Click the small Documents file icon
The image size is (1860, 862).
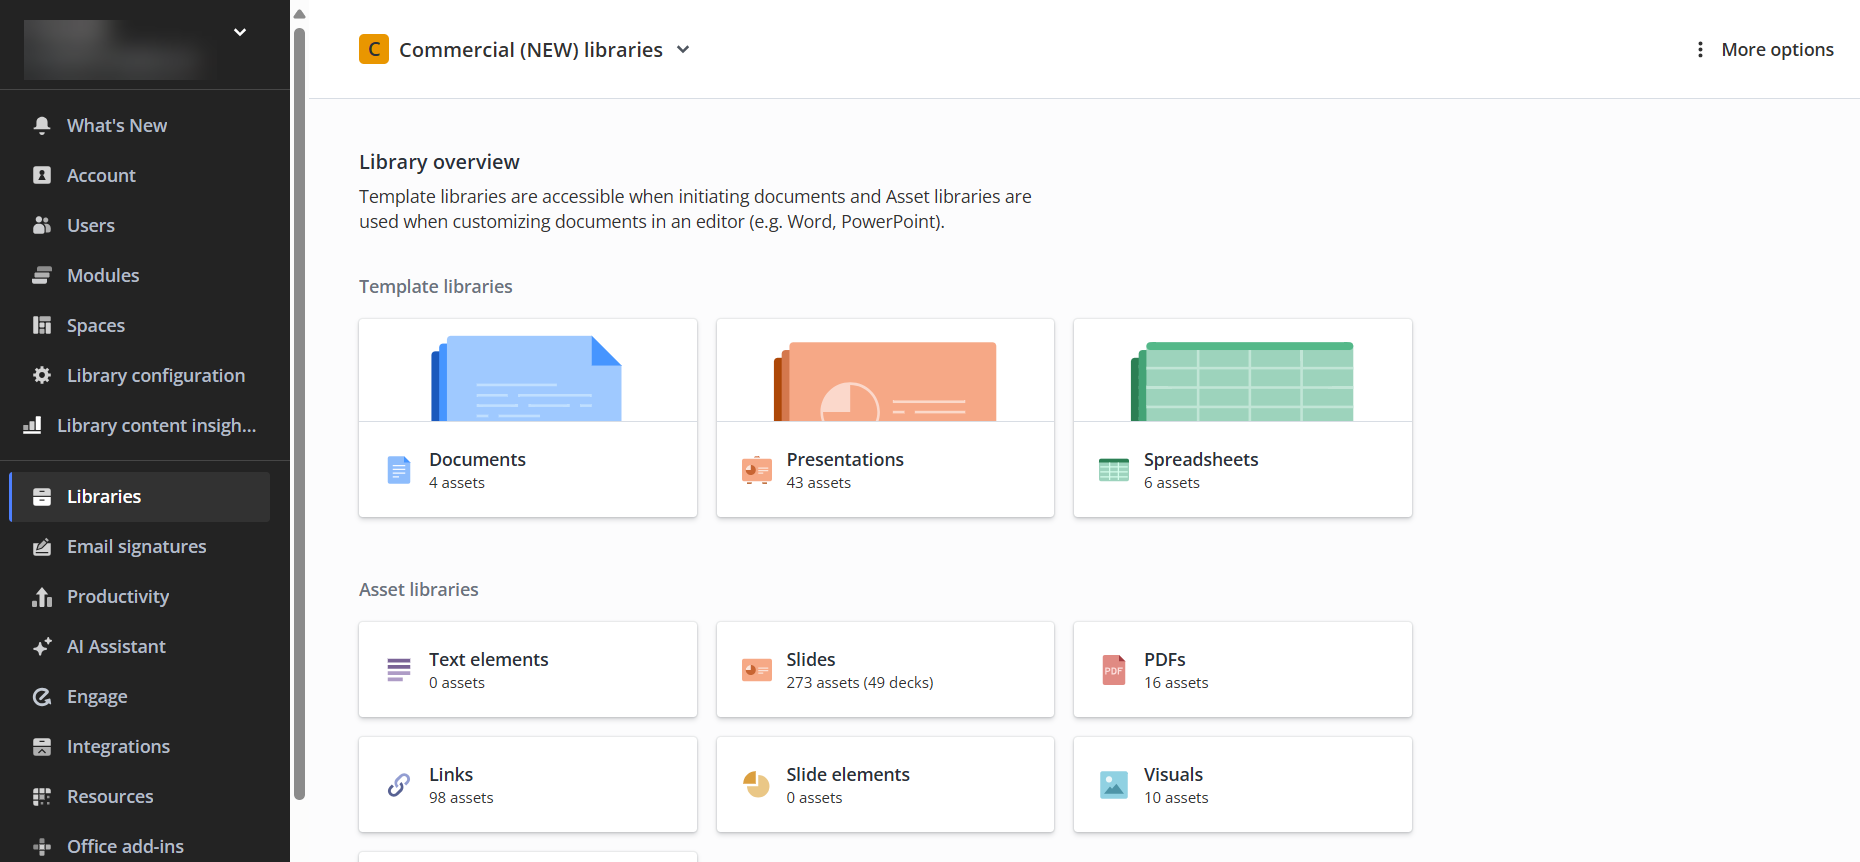(x=399, y=470)
